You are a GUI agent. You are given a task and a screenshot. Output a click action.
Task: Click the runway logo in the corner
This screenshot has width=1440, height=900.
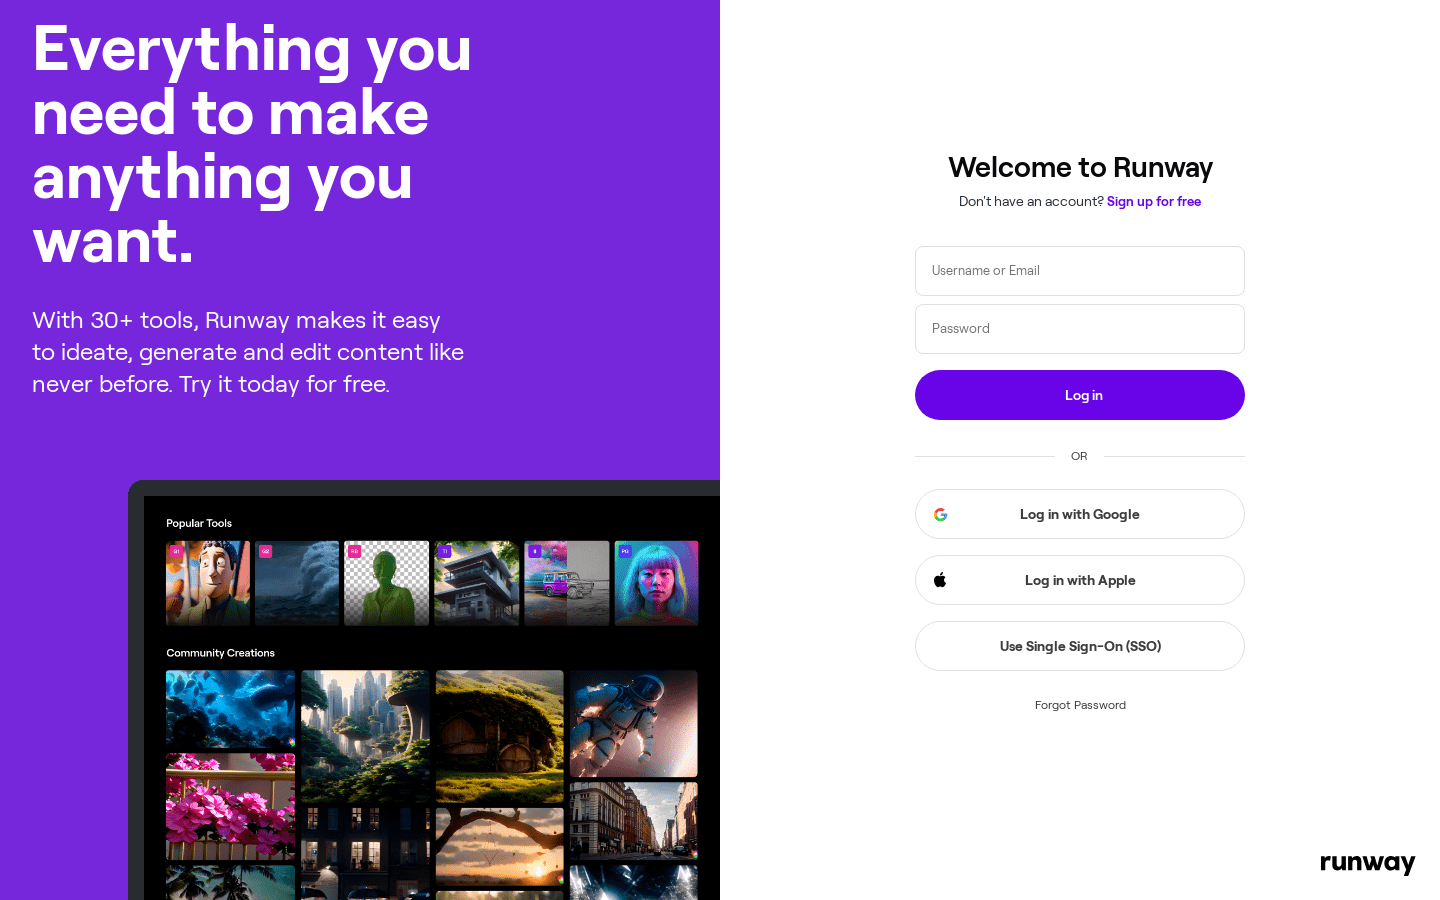coord(1367,863)
